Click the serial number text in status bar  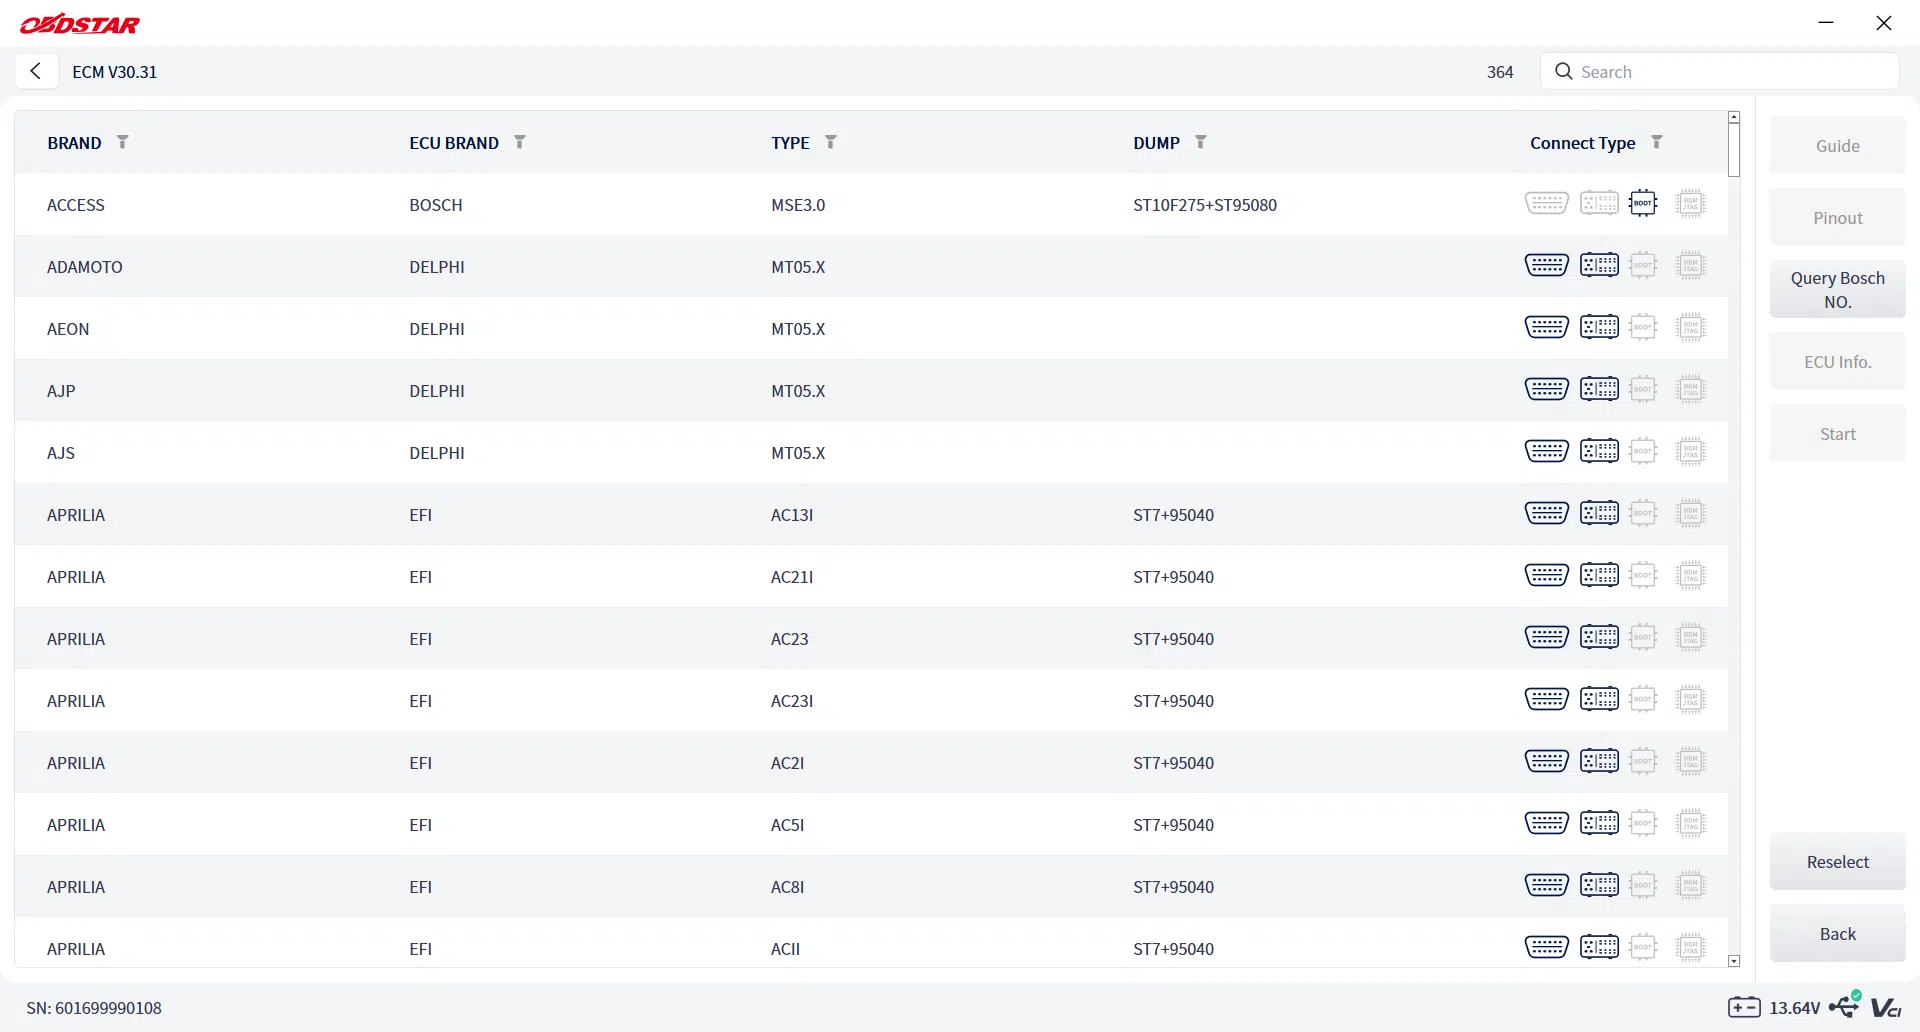[94, 1008]
